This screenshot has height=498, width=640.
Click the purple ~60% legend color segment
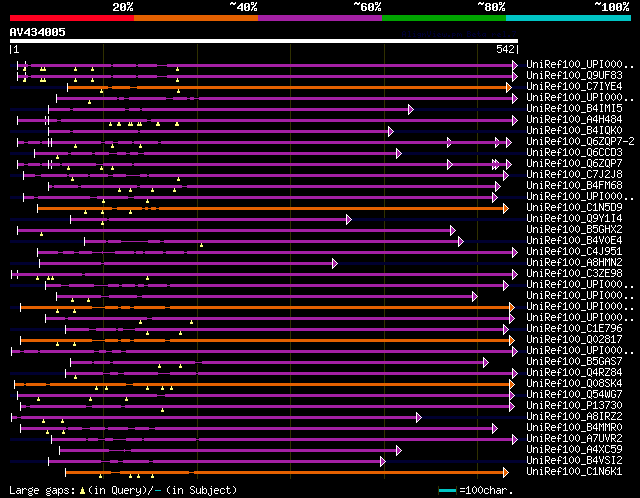point(320,18)
